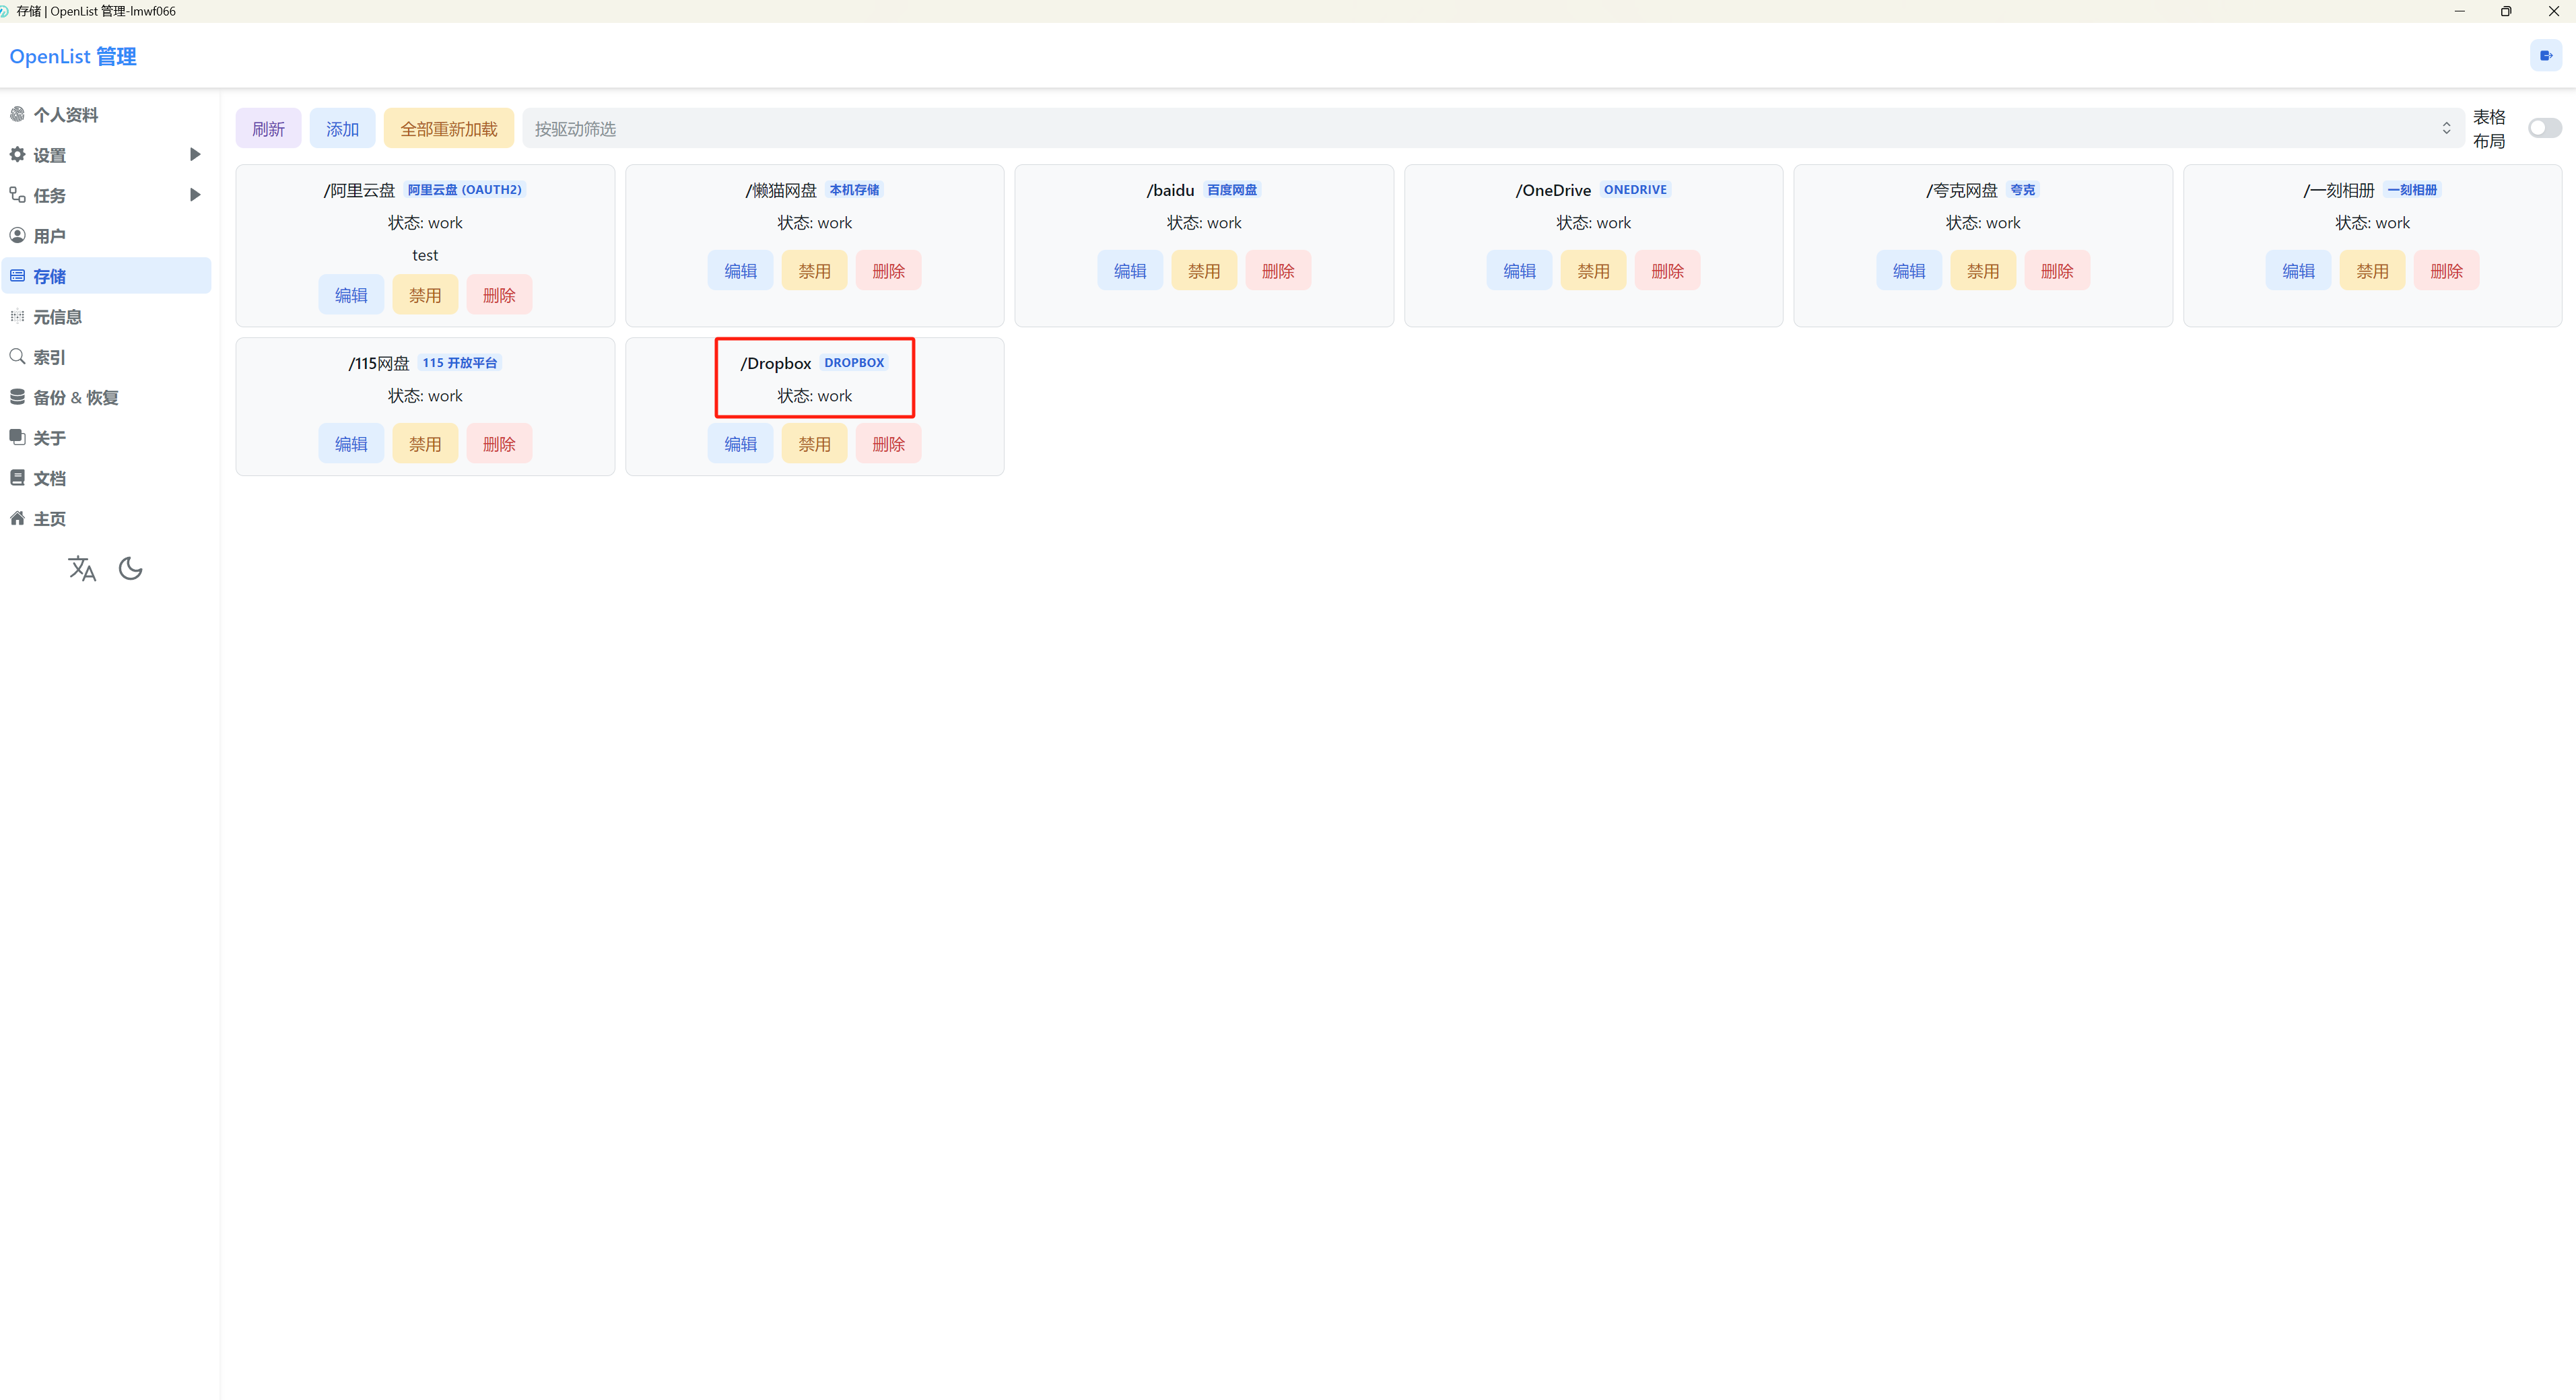Switch language using the translate icon
This screenshot has width=2576, height=1400.
pyautogui.click(x=82, y=569)
